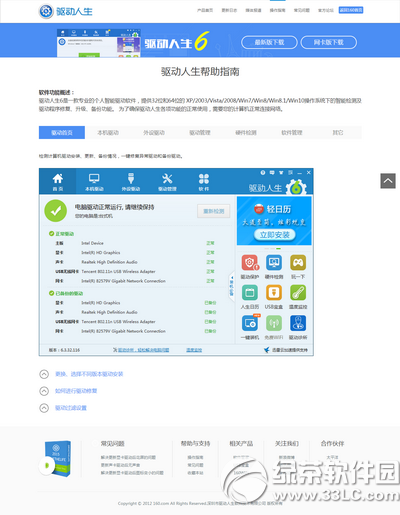This screenshot has height=515, width=400.
Task: Click the 轻日历 advertisement banner
Action: click(274, 221)
